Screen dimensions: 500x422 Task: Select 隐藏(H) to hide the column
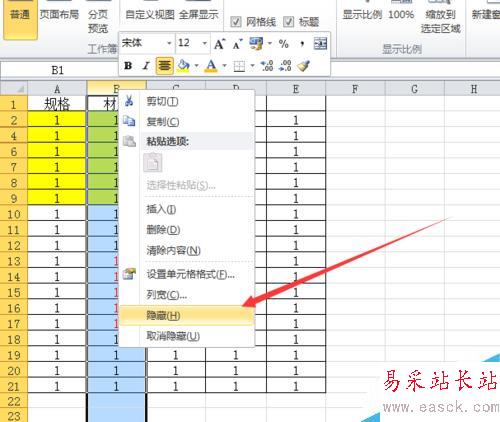[x=187, y=315]
